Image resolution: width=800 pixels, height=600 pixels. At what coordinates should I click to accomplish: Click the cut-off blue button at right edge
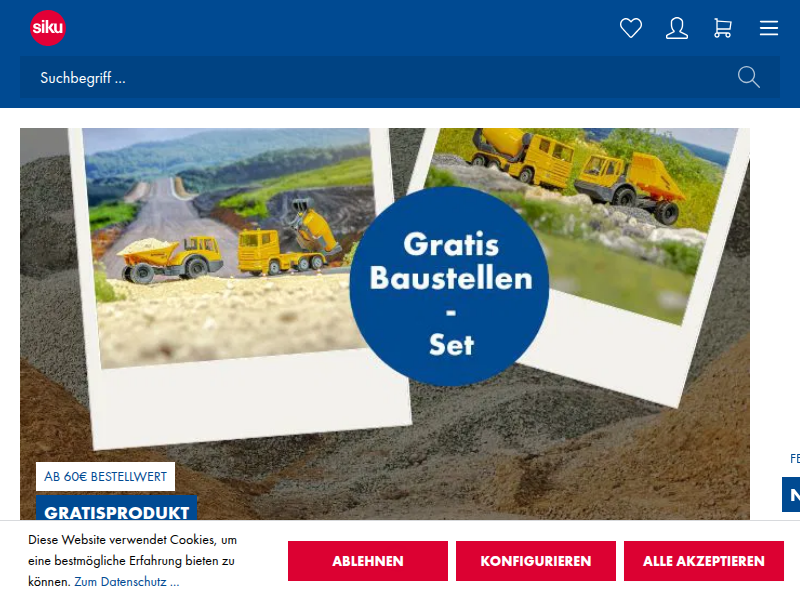click(x=791, y=494)
